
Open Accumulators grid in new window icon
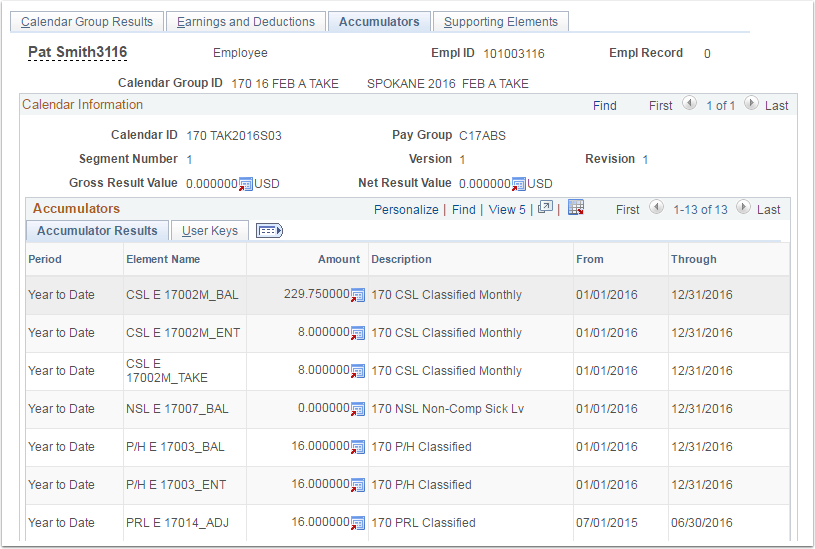pyautogui.click(x=545, y=207)
